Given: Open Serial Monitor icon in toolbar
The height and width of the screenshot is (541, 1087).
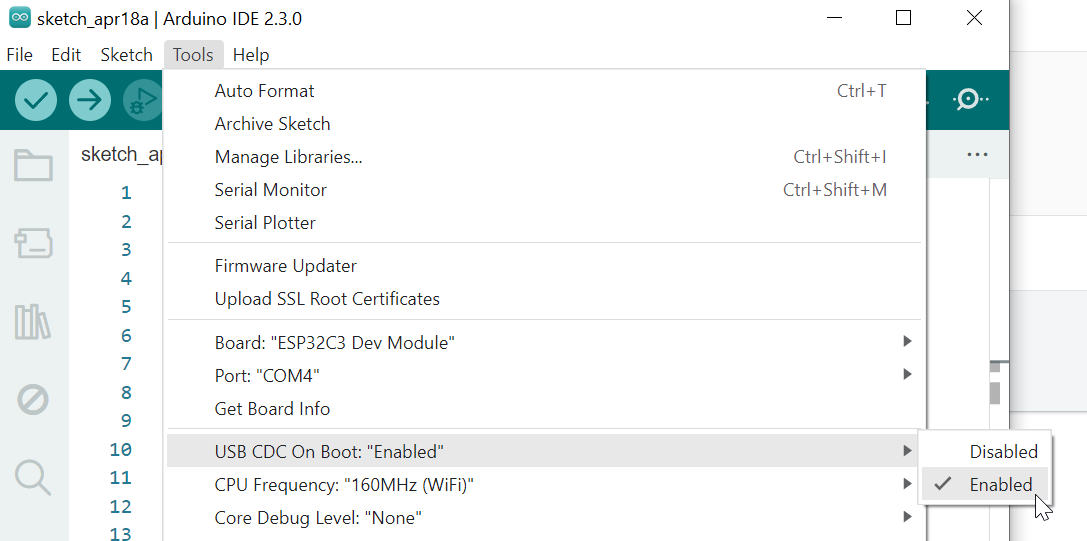Looking at the screenshot, I should (x=971, y=100).
